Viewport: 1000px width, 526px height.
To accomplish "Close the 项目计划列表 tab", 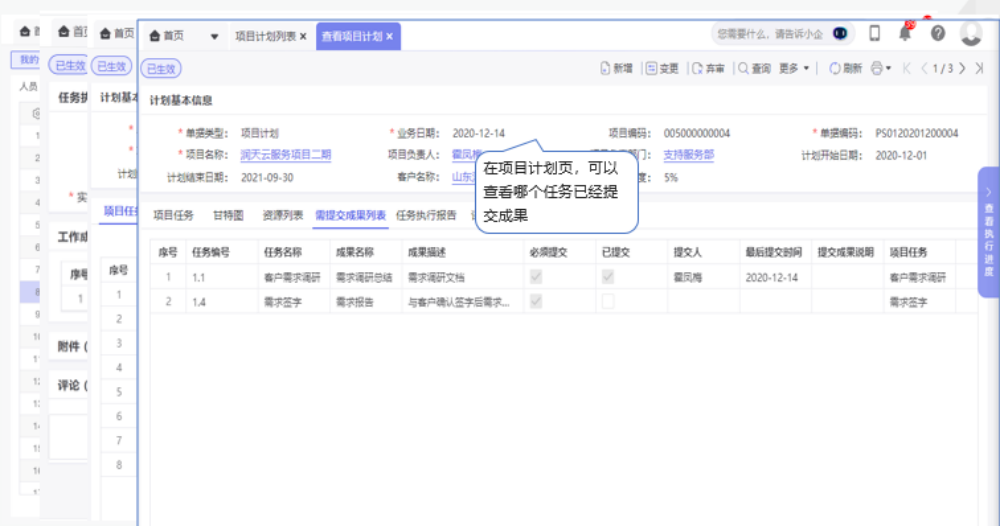I will (x=303, y=36).
